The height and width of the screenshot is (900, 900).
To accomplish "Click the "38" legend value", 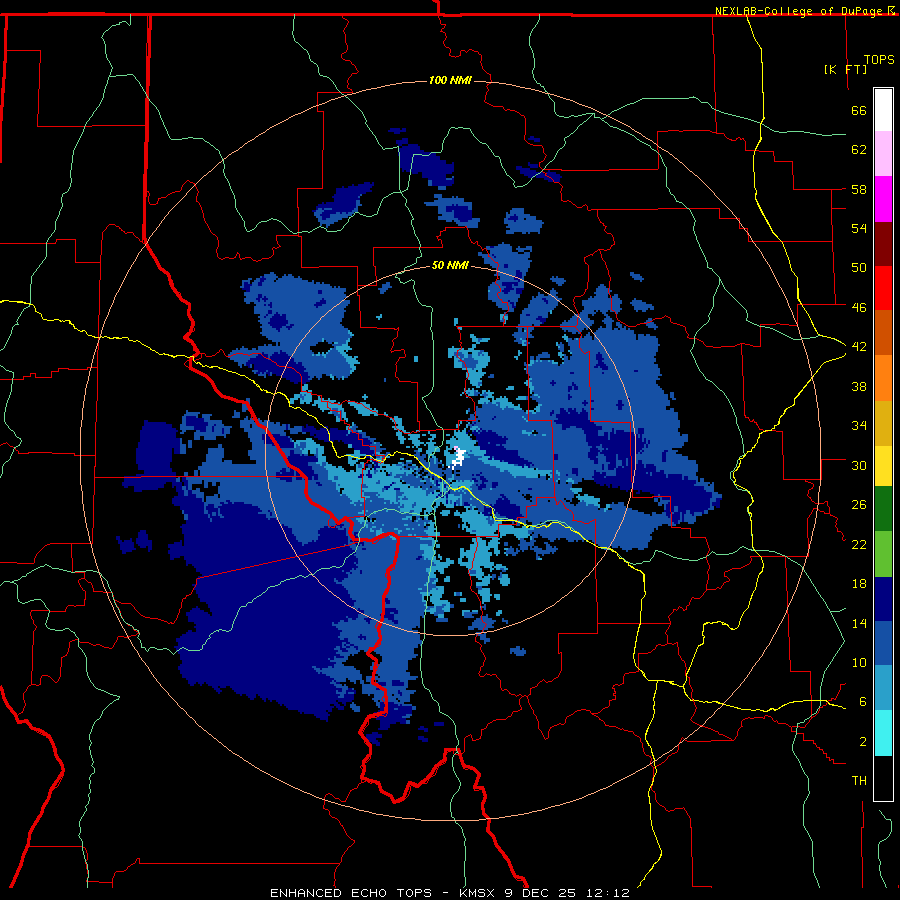I will pyautogui.click(x=858, y=386).
